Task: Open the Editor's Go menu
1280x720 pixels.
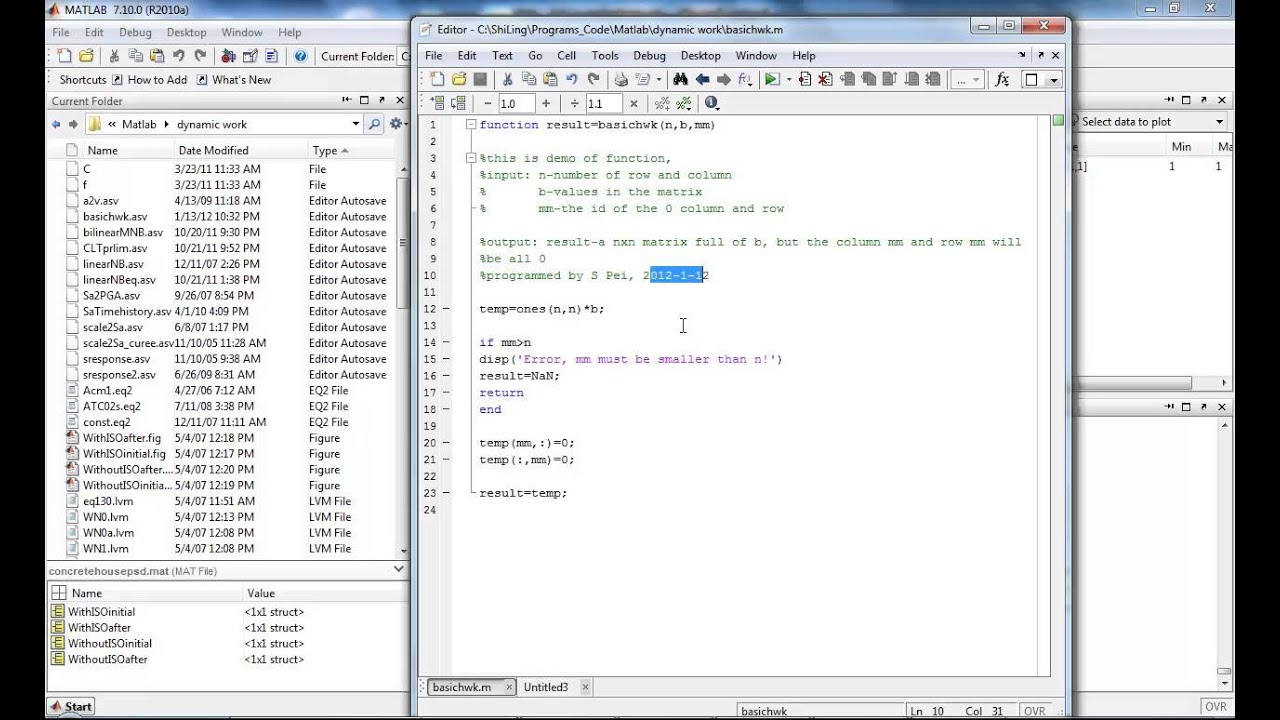Action: click(535, 56)
